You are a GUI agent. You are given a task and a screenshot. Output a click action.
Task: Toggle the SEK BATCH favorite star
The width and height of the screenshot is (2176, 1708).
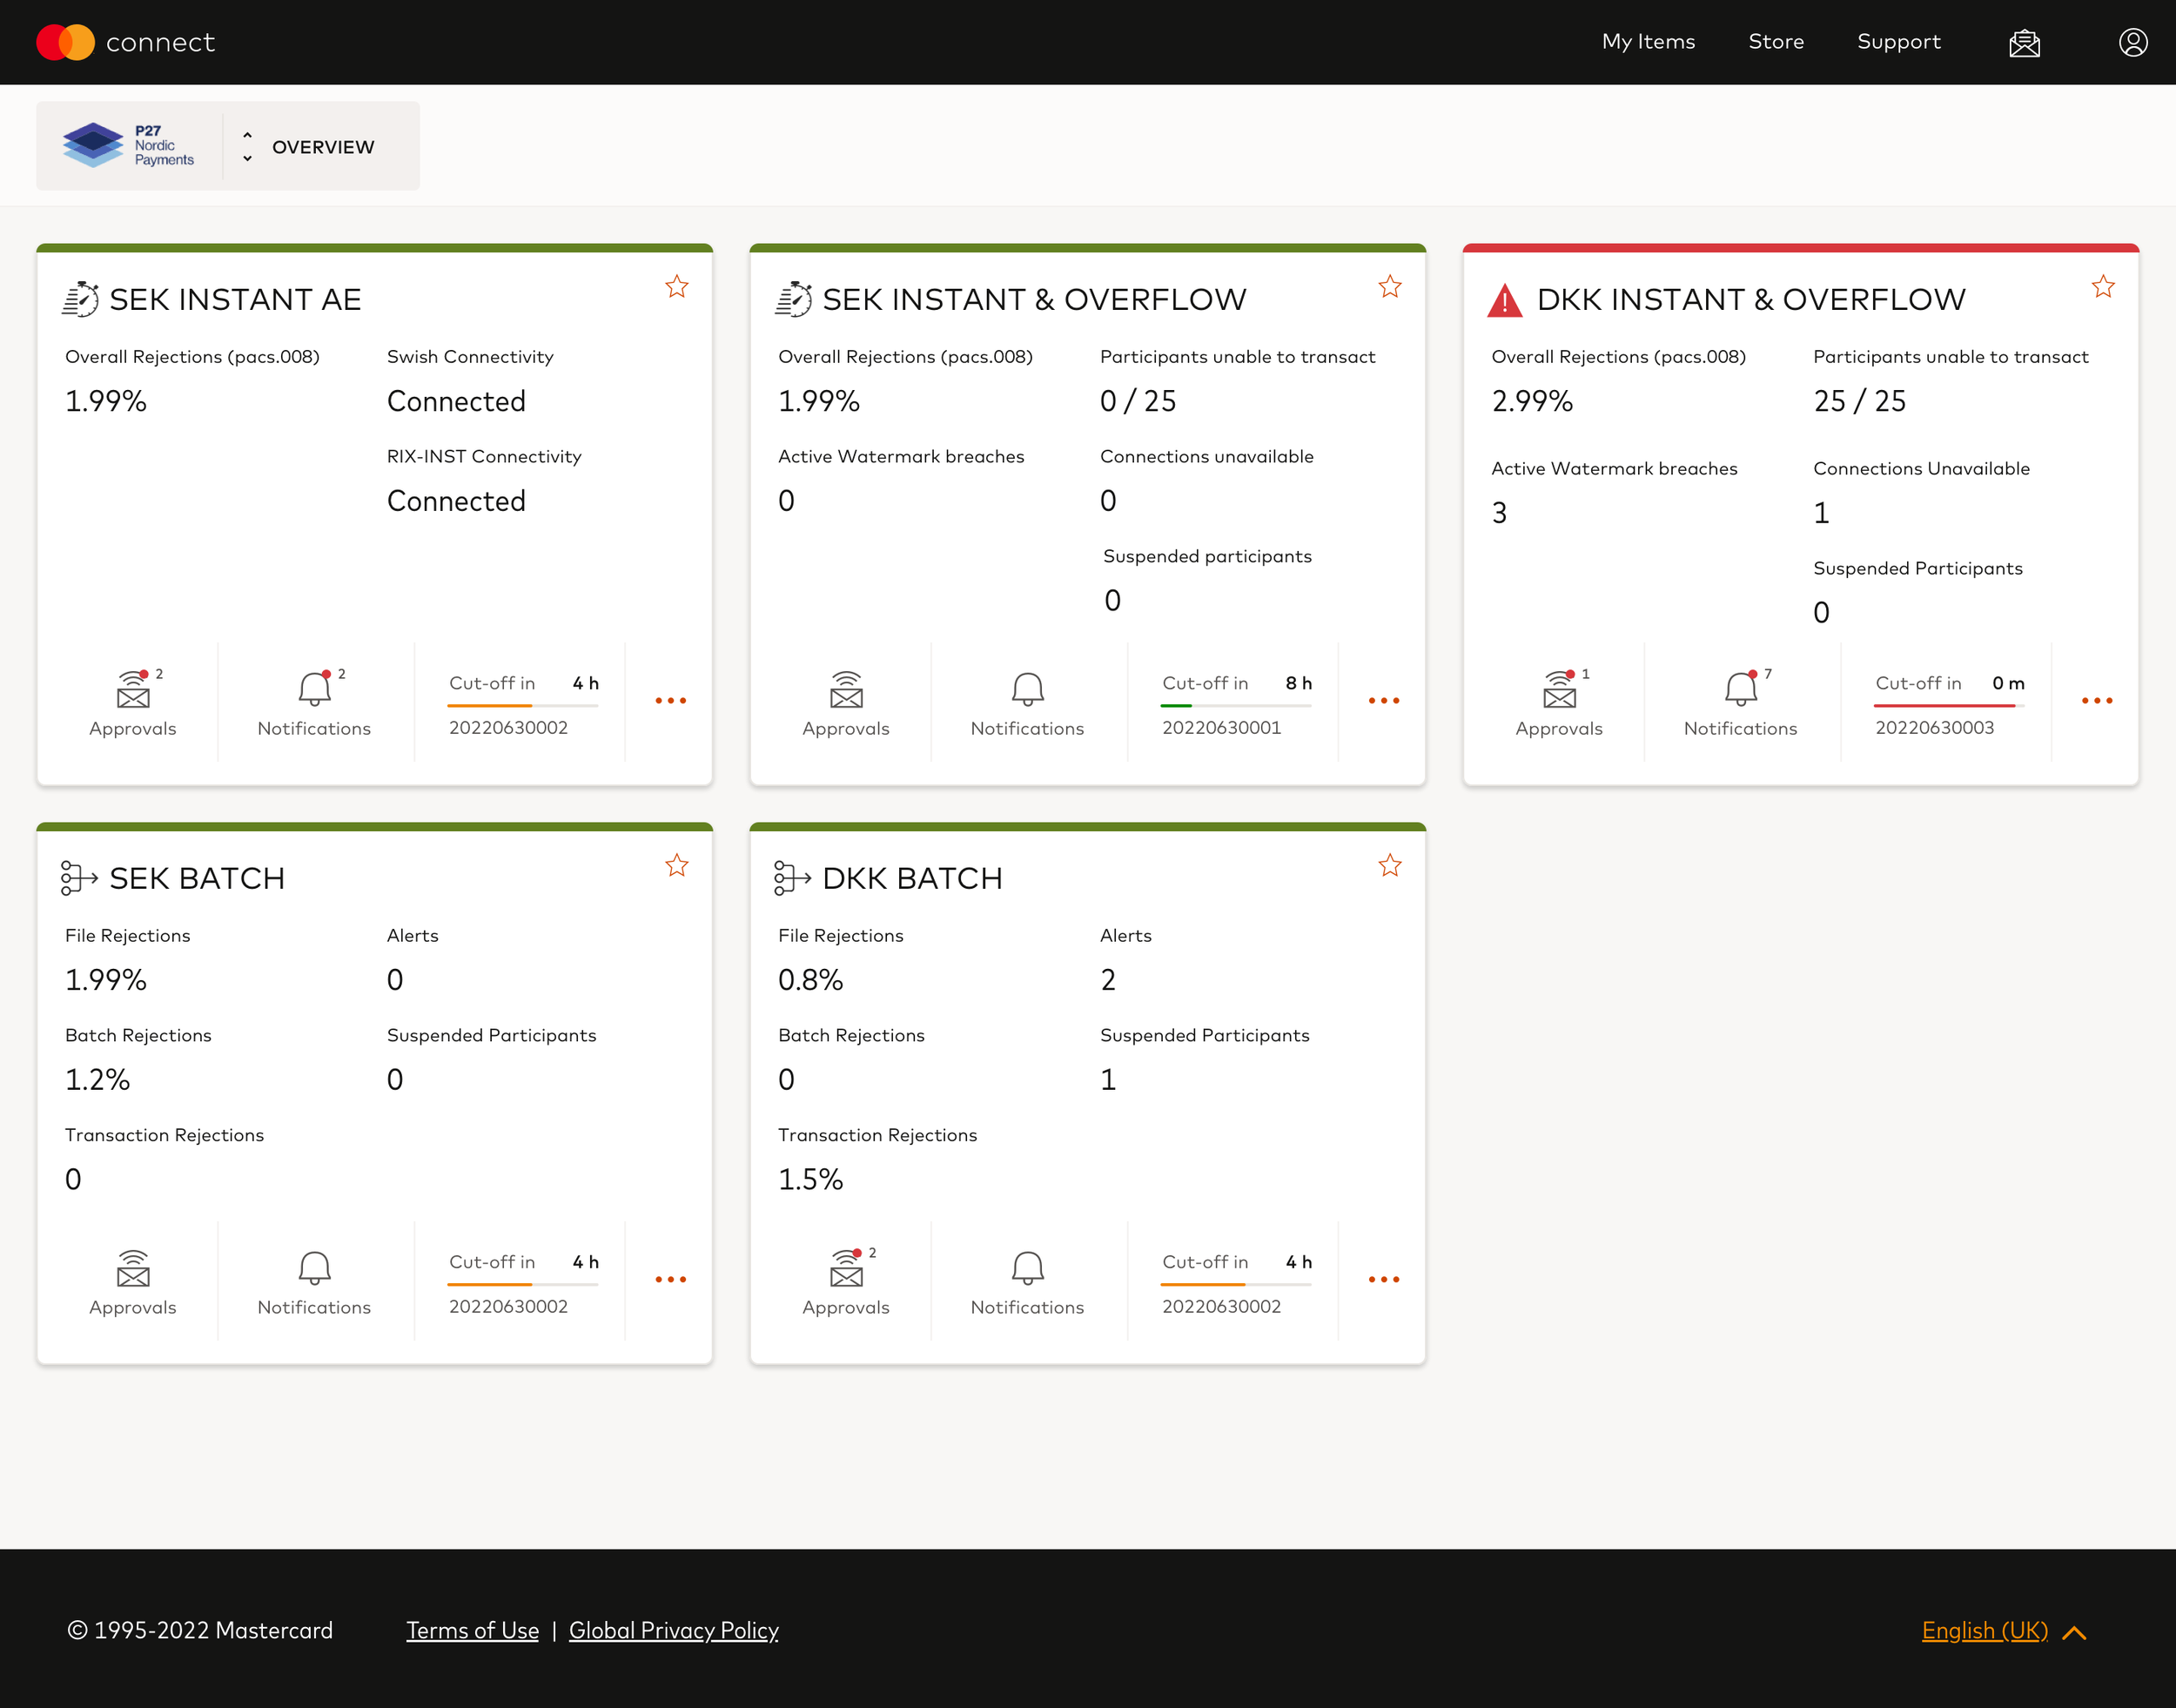point(677,866)
